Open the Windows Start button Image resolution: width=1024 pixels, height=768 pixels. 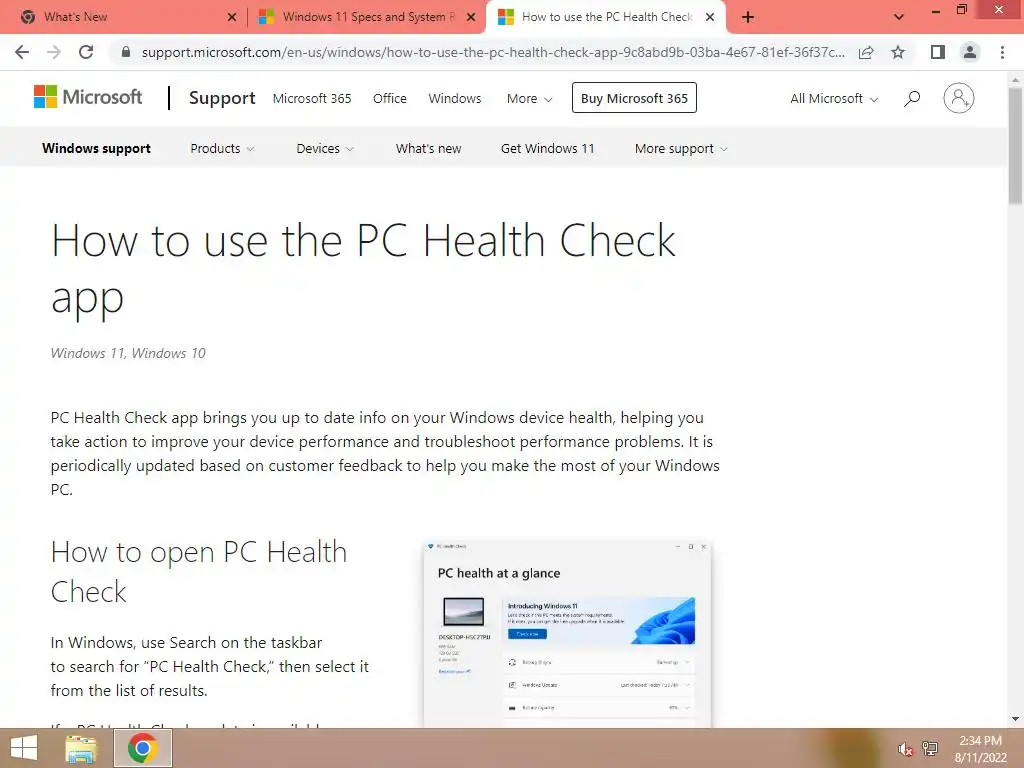coord(24,748)
